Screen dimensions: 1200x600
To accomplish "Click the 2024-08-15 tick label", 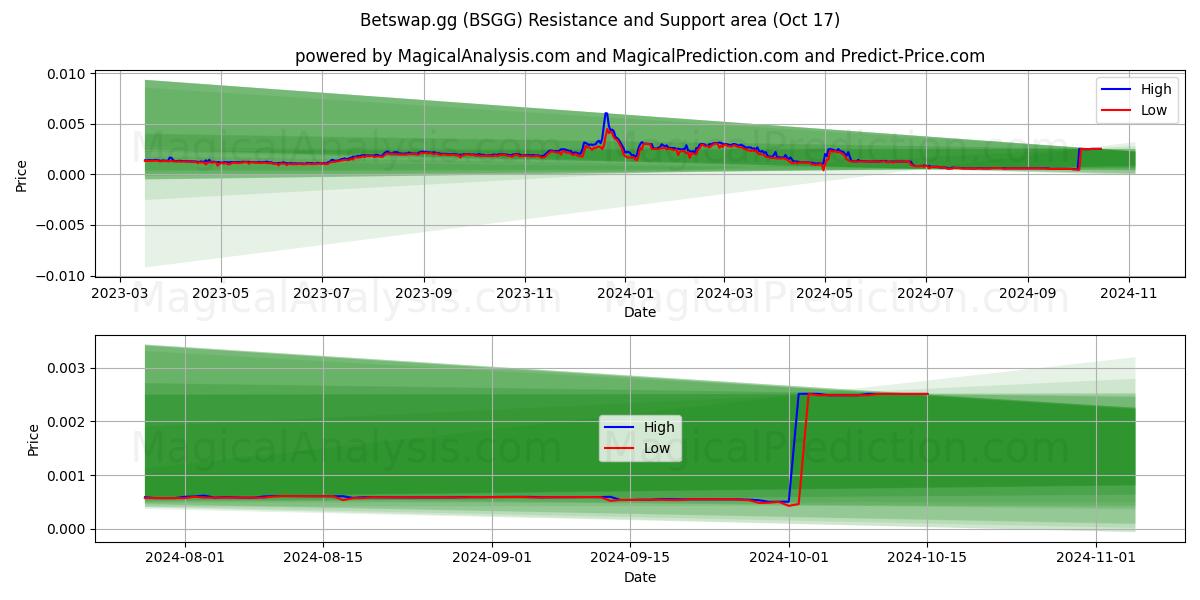I will coord(323,559).
